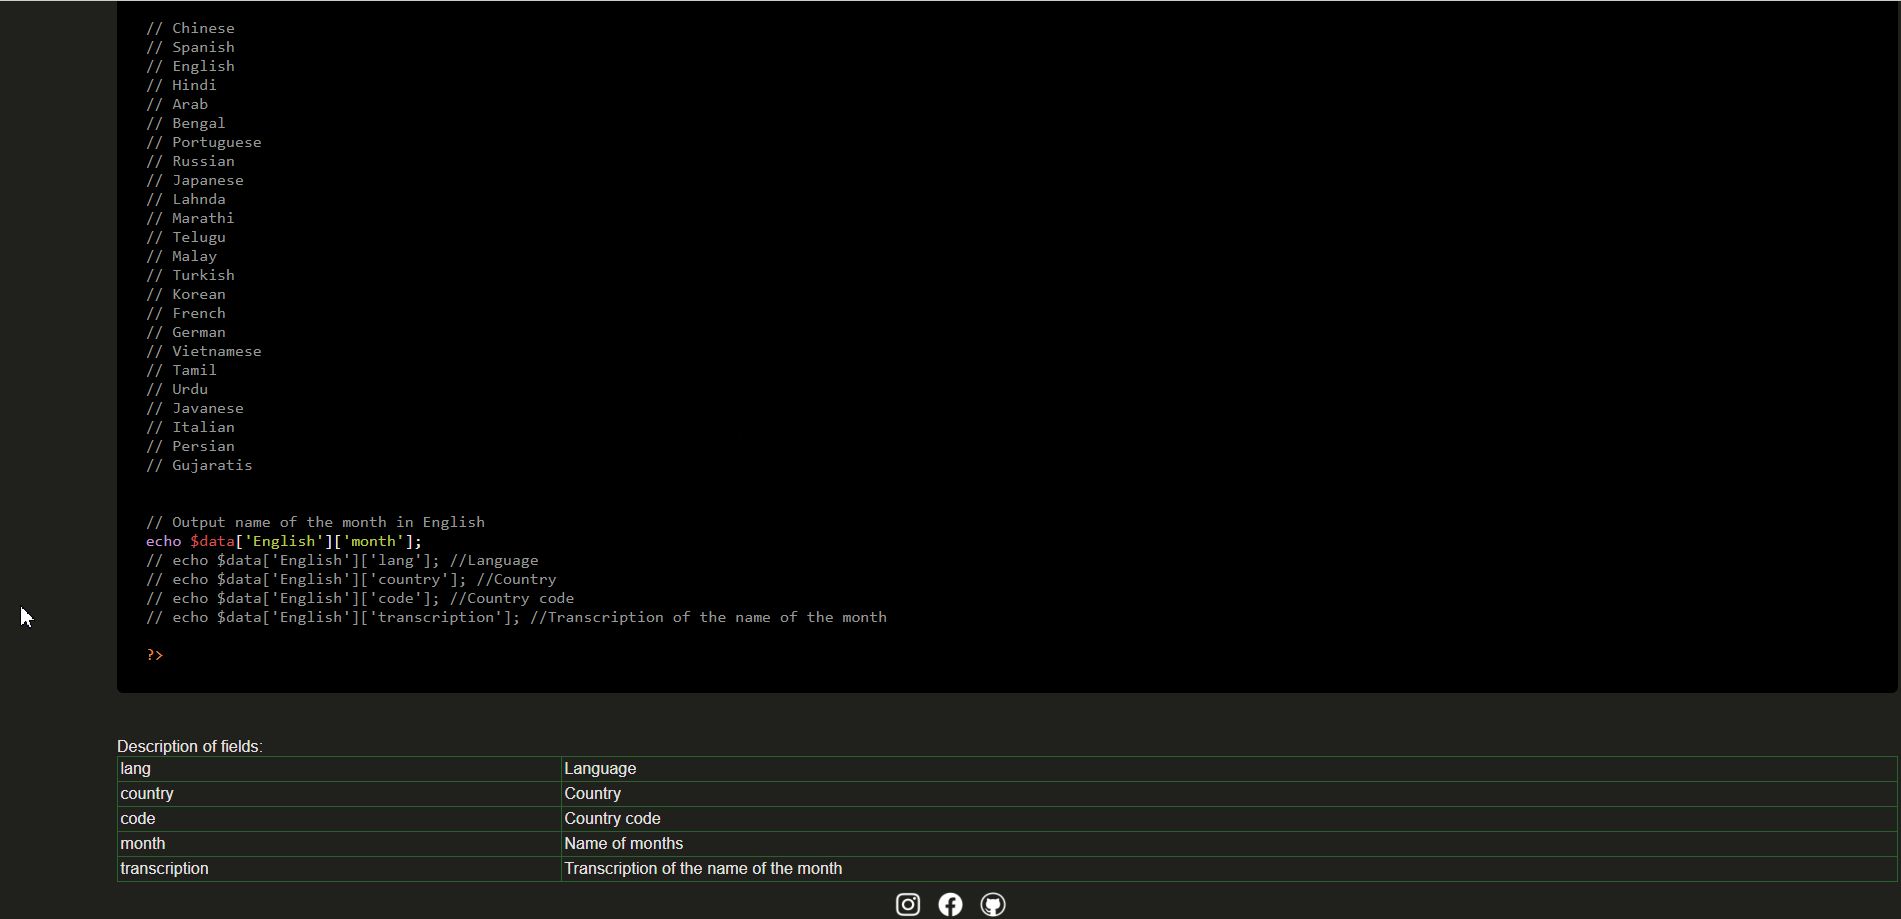Click the '// Russian' comment line
Screen dimensions: 1901x919
click(x=191, y=161)
